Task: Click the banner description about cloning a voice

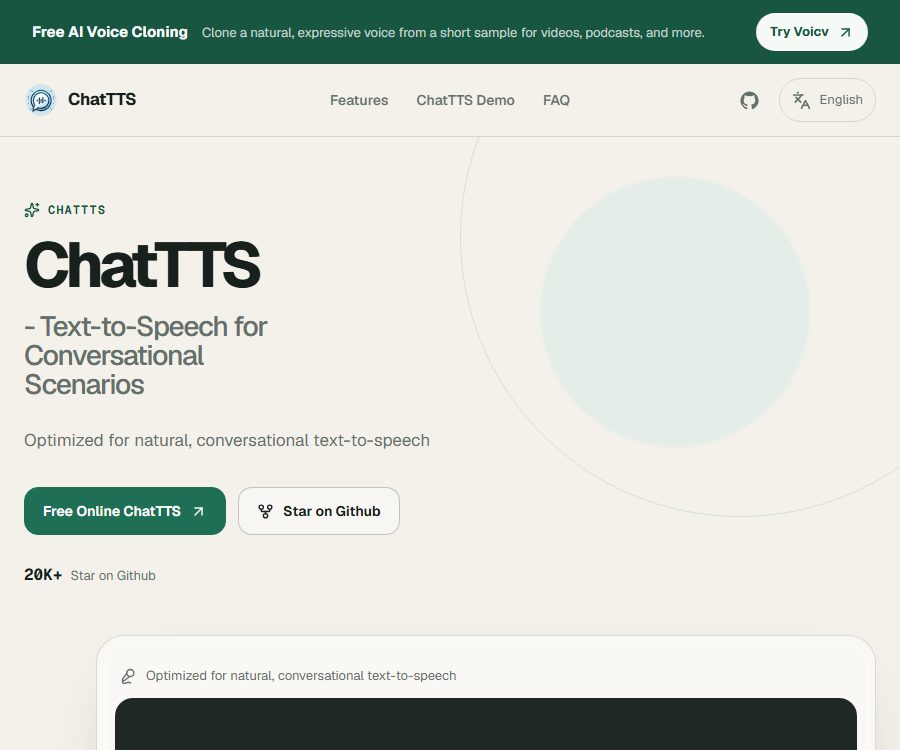Action: click(453, 33)
